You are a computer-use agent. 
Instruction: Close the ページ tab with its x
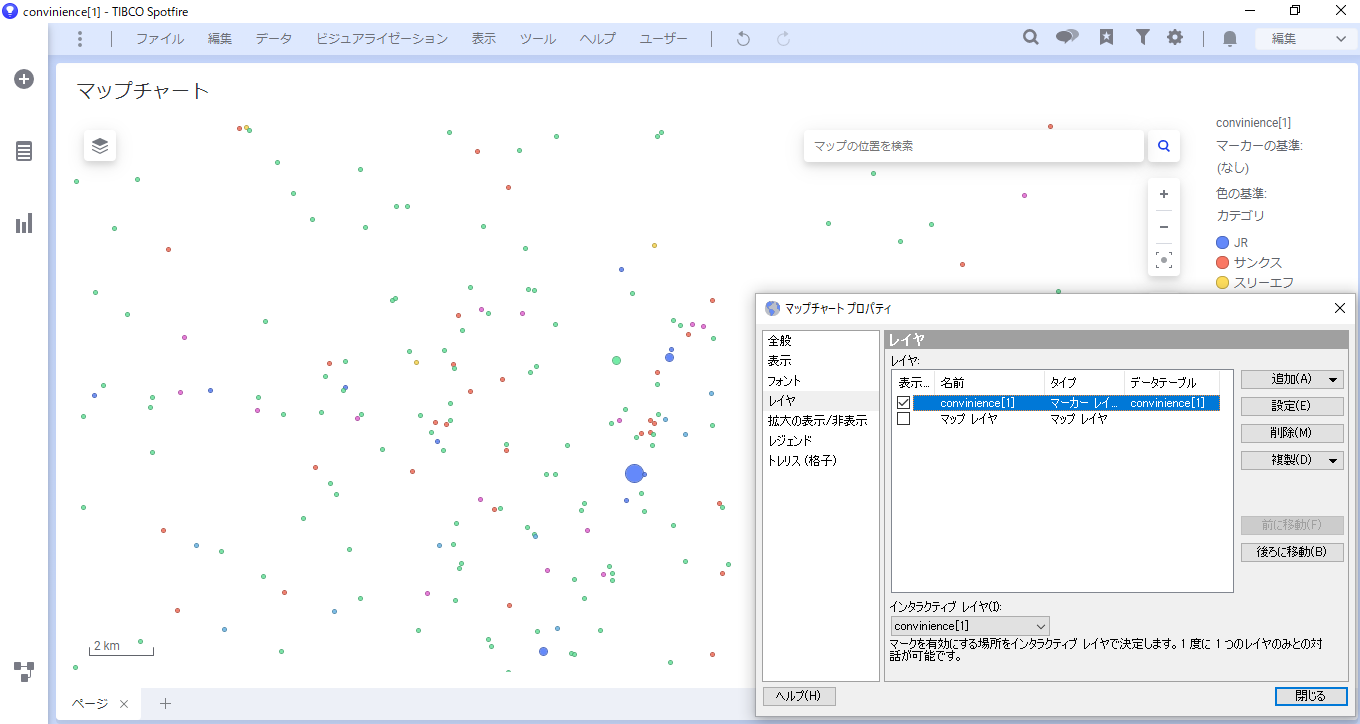pos(124,704)
